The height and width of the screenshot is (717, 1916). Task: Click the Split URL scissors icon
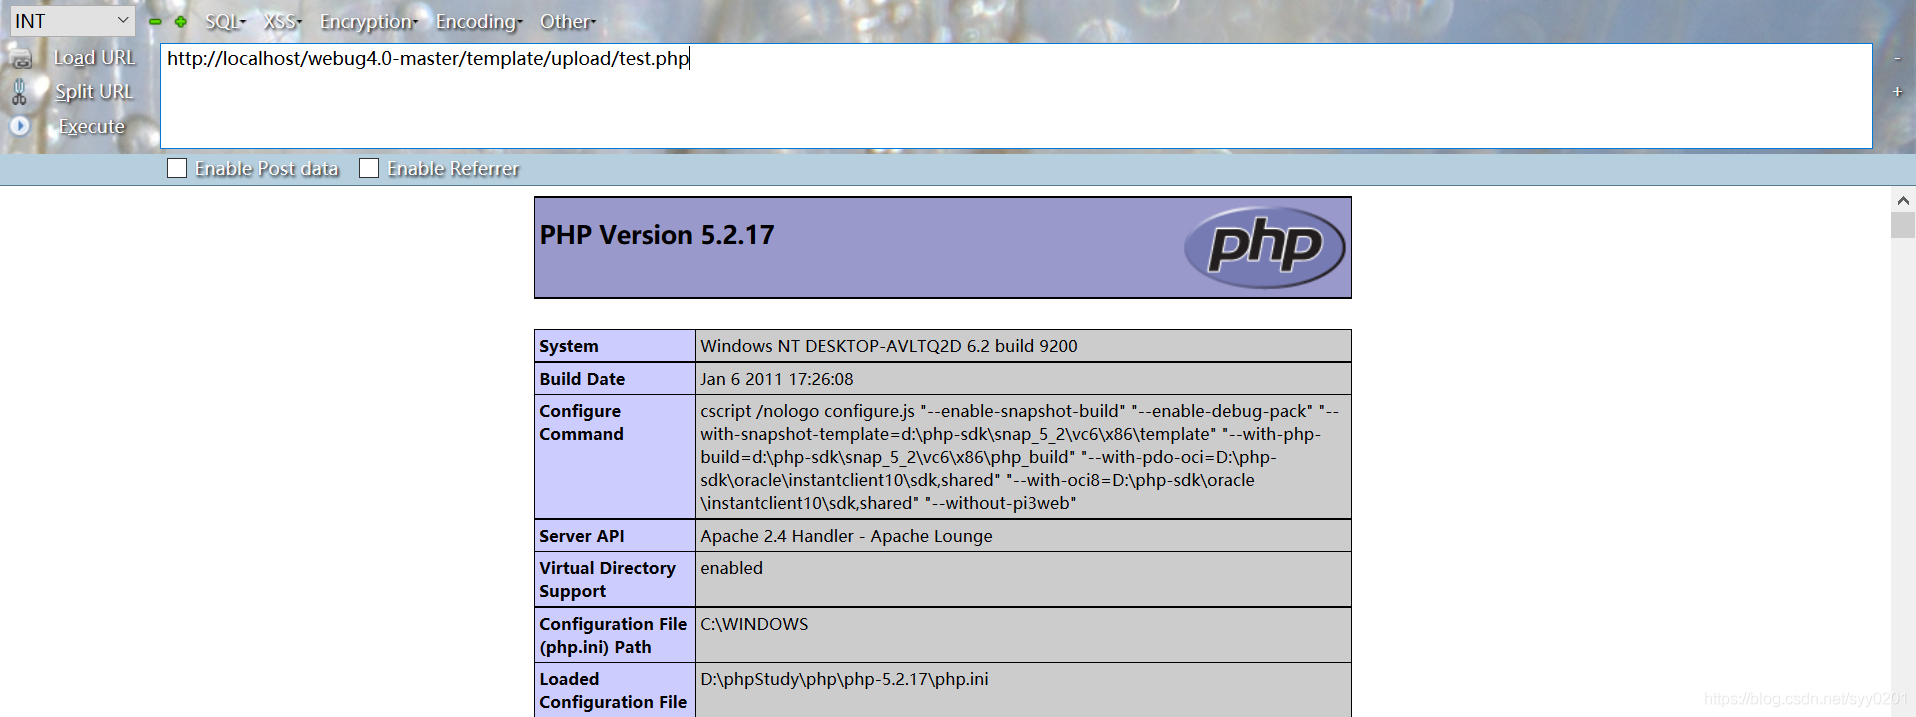tap(19, 92)
